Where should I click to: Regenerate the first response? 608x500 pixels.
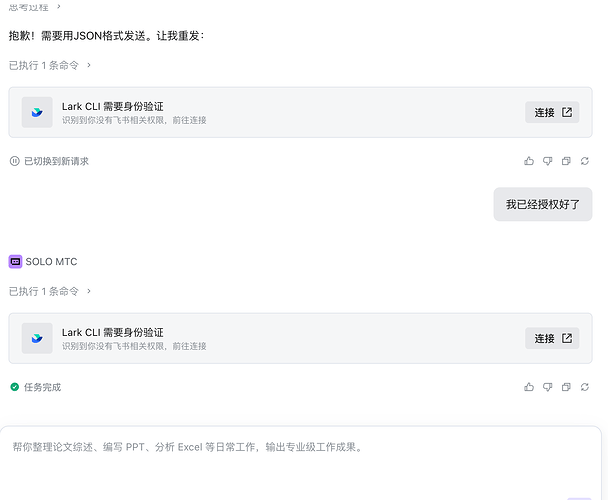[585, 161]
